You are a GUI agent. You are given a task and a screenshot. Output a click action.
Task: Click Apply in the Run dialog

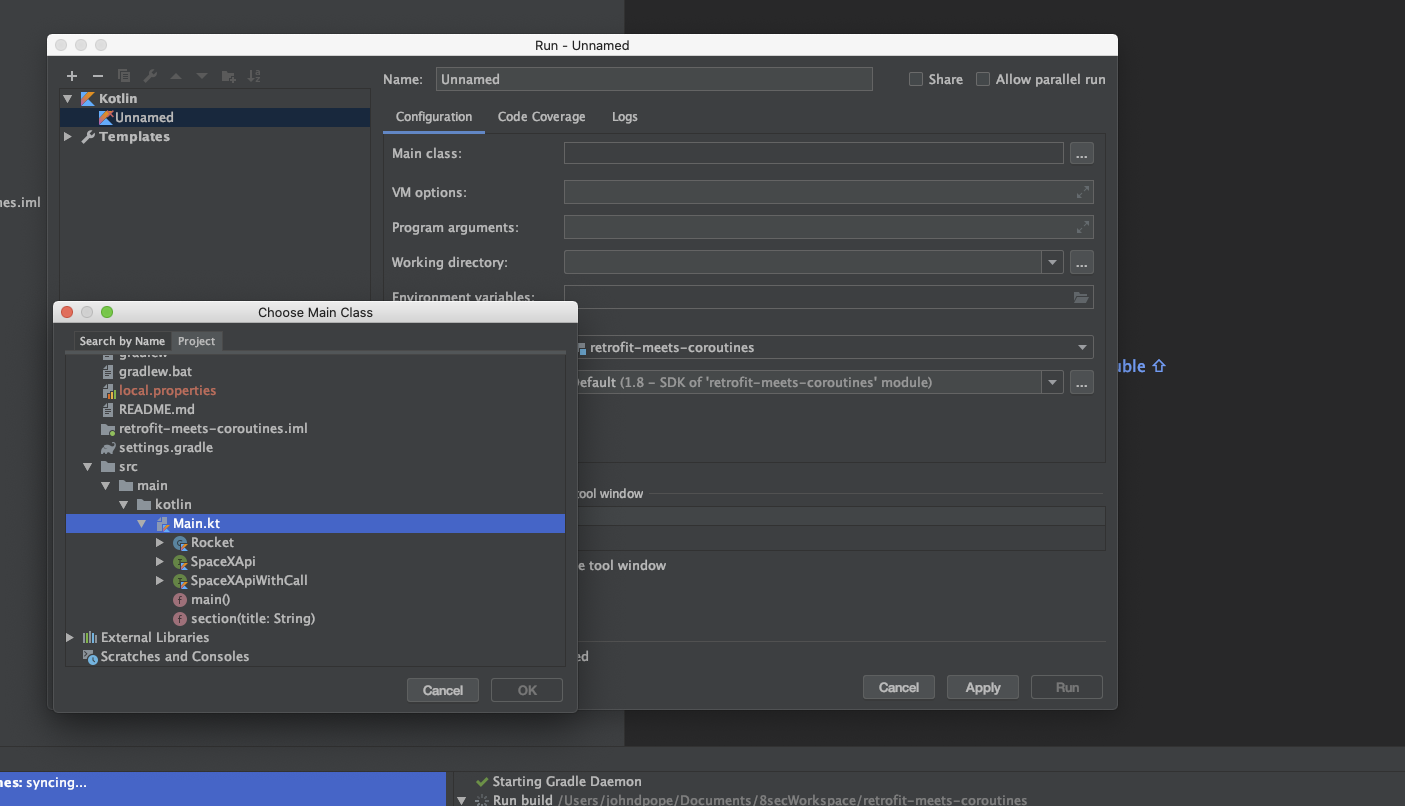pos(983,687)
